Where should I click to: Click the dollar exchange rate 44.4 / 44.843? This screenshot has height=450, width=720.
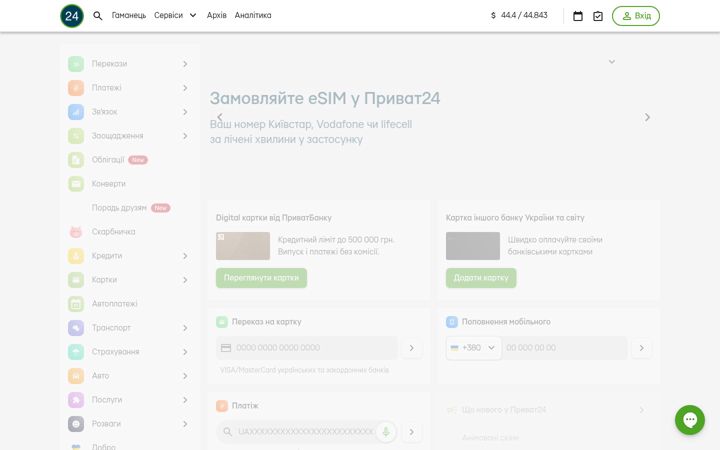[519, 15]
